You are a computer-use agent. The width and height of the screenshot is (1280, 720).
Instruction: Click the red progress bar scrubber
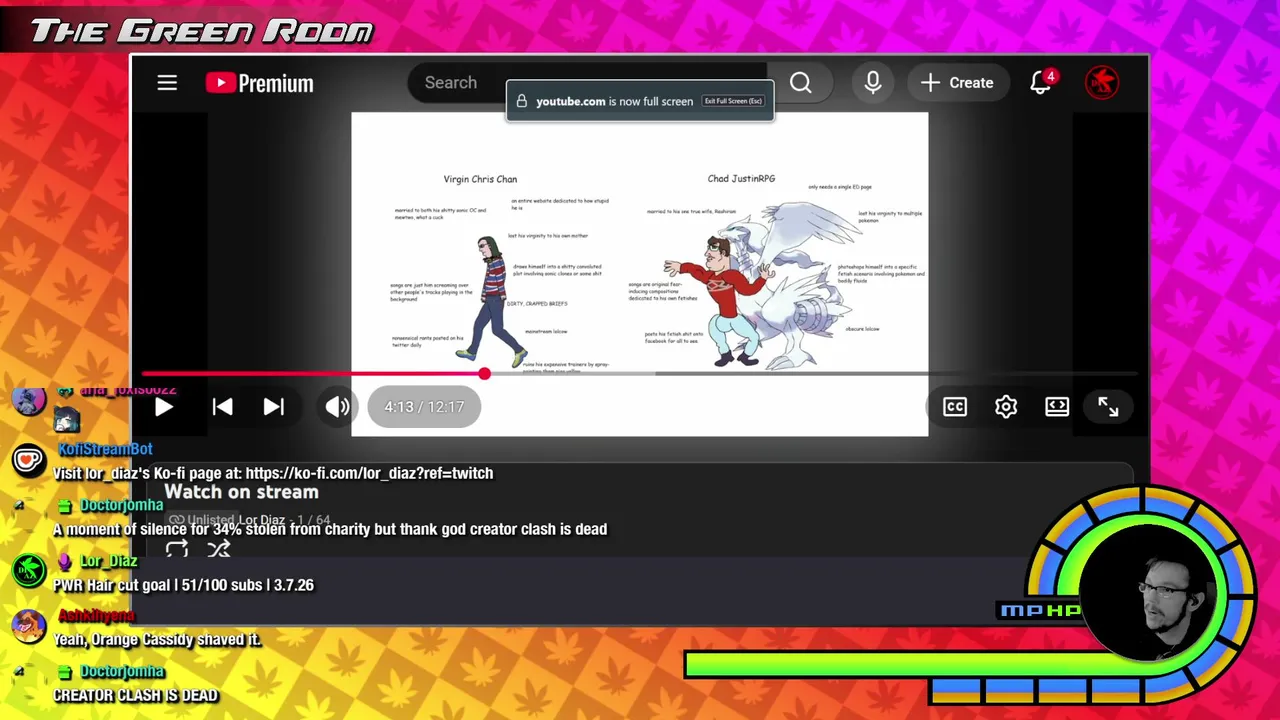tap(484, 374)
